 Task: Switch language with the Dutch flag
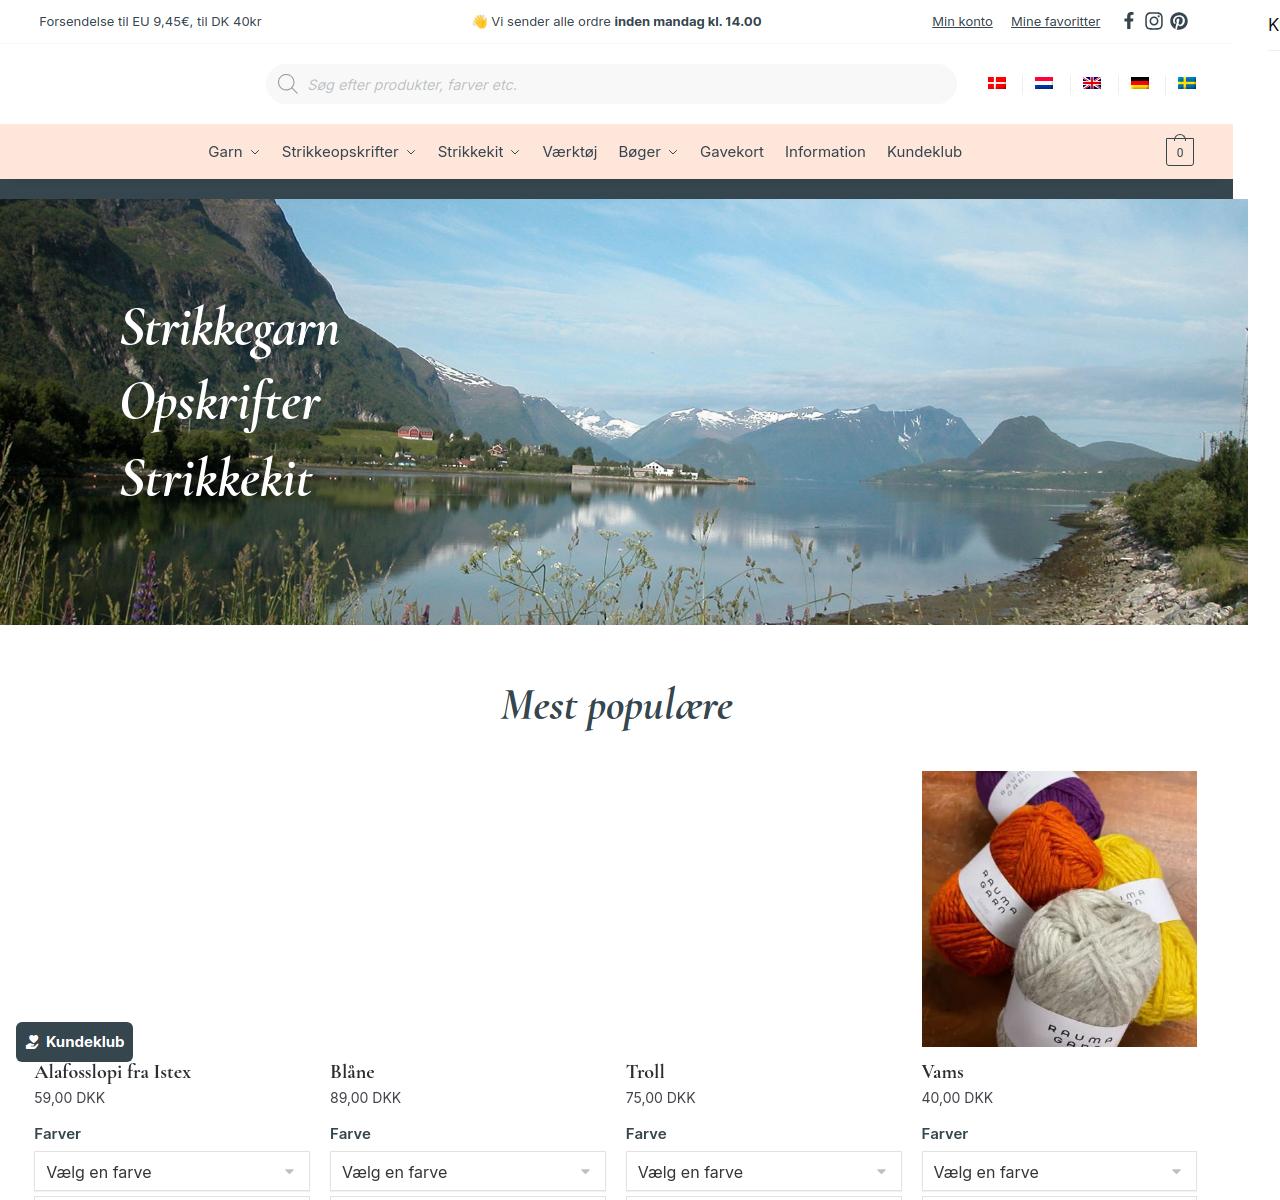pyautogui.click(x=1044, y=83)
